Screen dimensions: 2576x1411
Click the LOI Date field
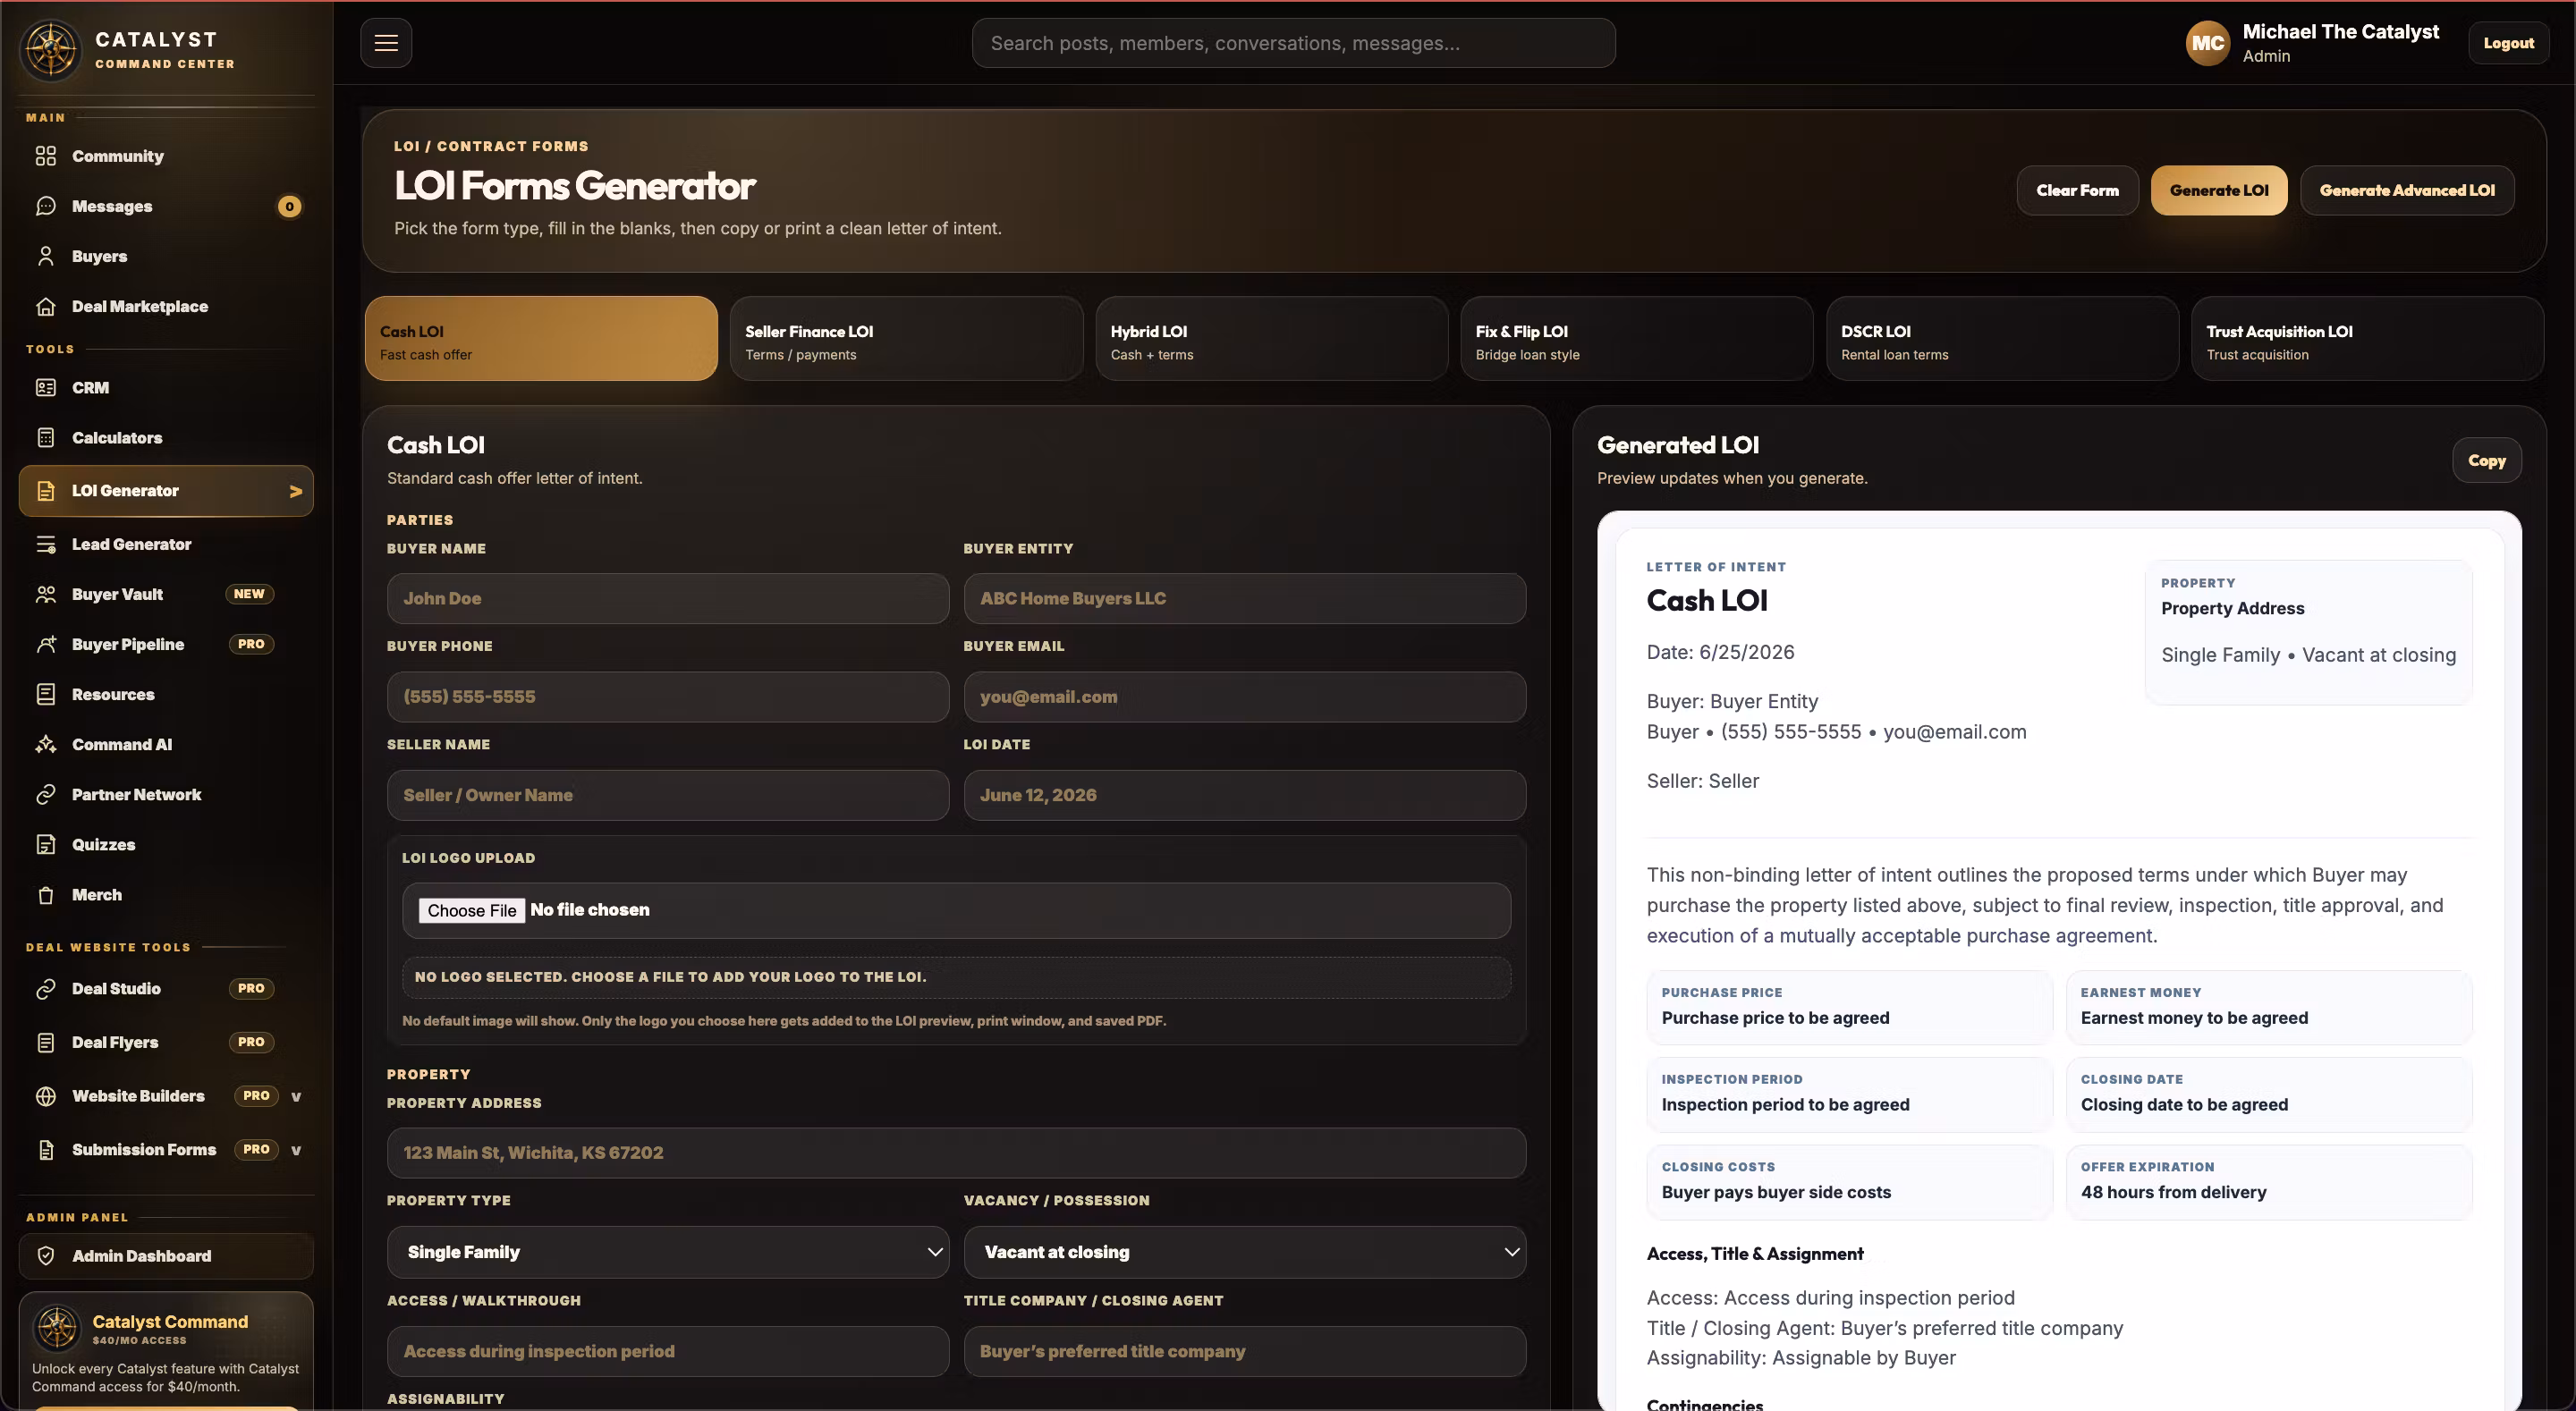point(1245,795)
